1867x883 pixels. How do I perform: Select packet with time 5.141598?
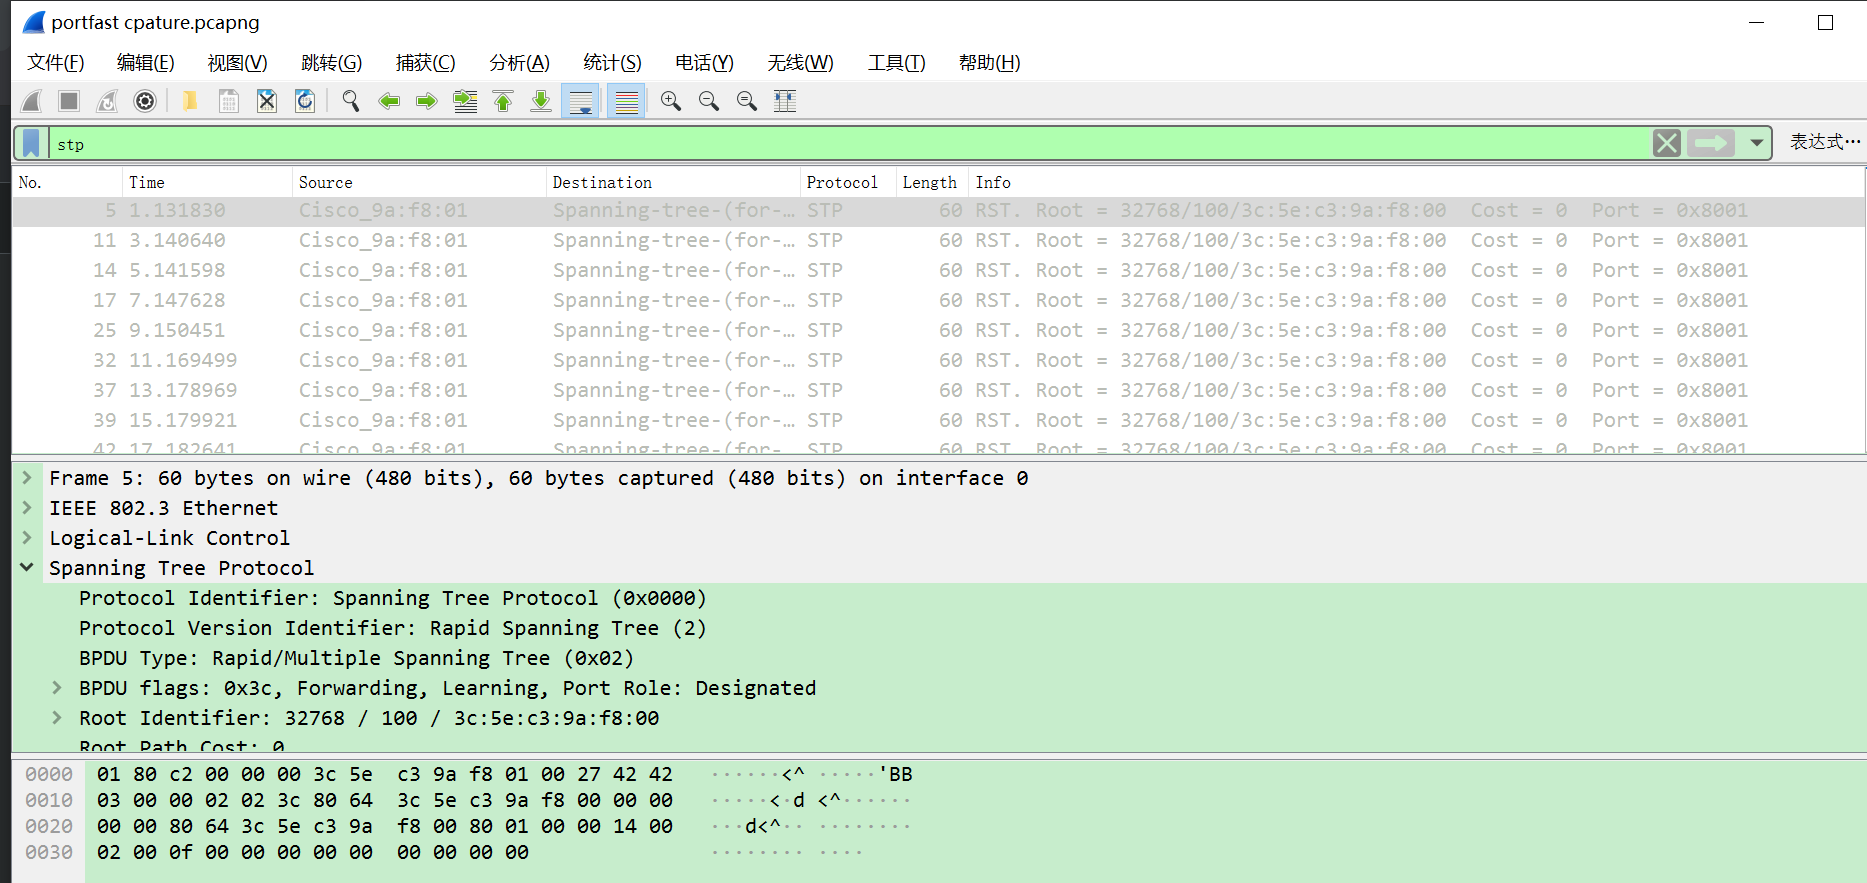click(938, 270)
